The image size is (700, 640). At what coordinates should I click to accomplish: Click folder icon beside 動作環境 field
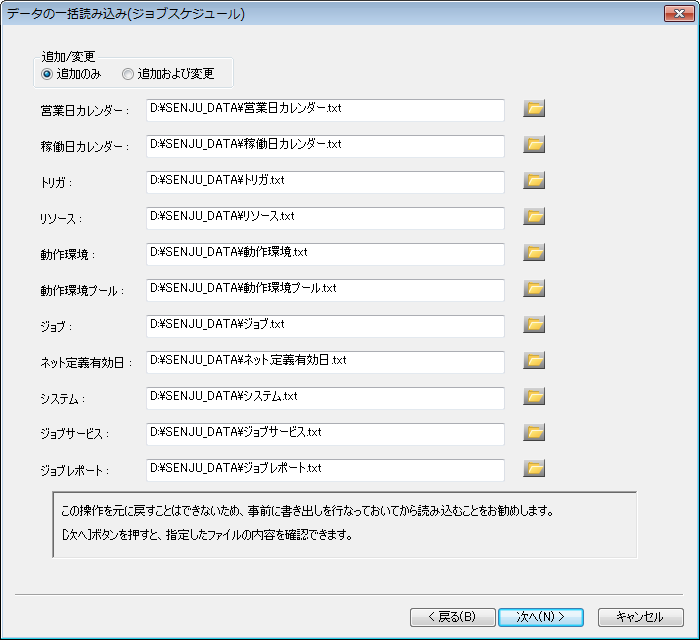534,253
